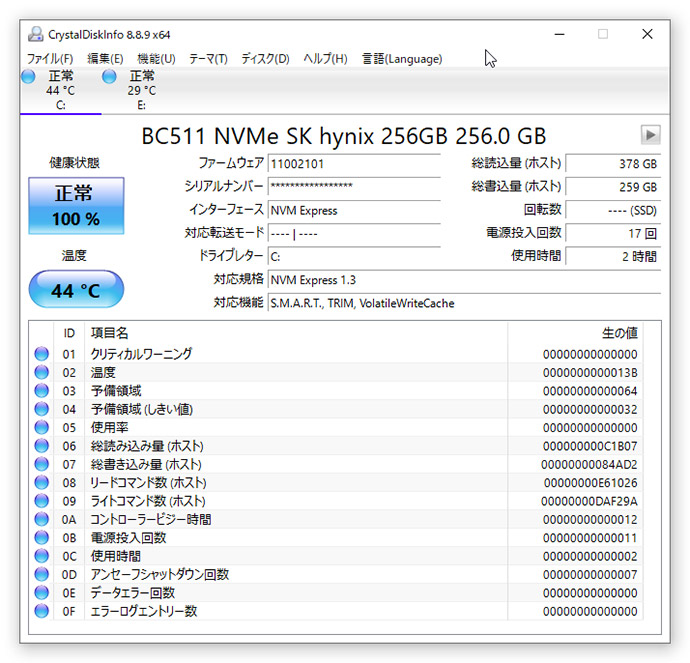Image resolution: width=690 pixels, height=663 pixels.
Task: Click the 項目名 column header
Action: tap(296, 333)
